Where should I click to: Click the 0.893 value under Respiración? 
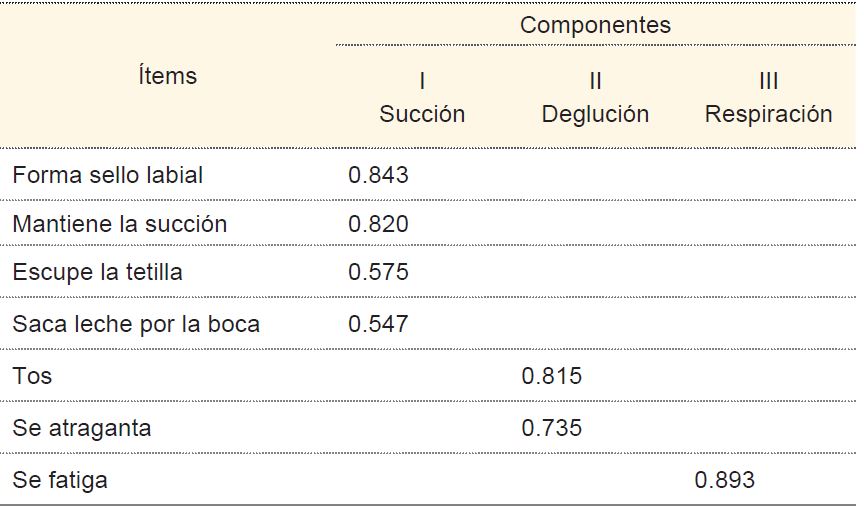(x=724, y=480)
